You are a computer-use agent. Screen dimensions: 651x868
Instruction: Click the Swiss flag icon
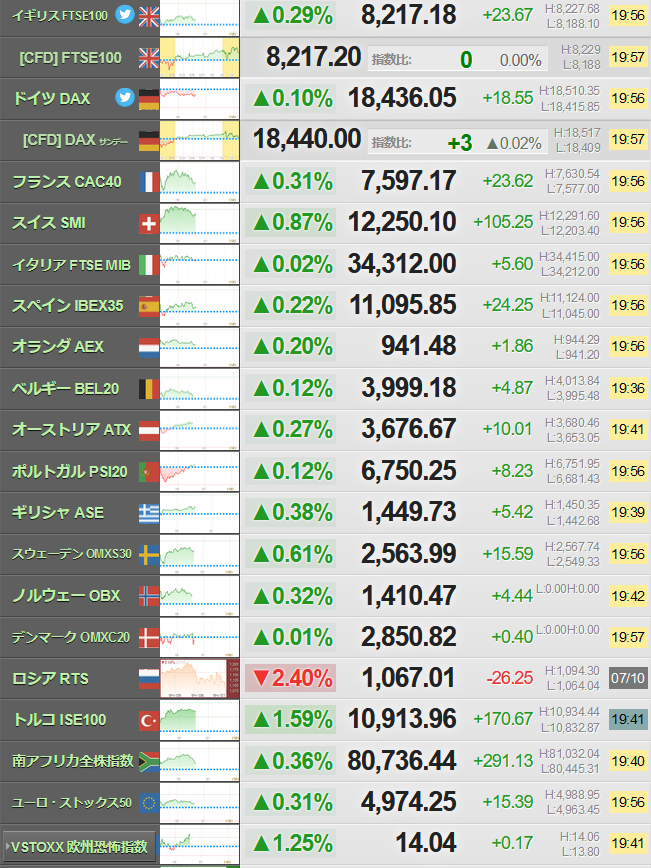149,224
